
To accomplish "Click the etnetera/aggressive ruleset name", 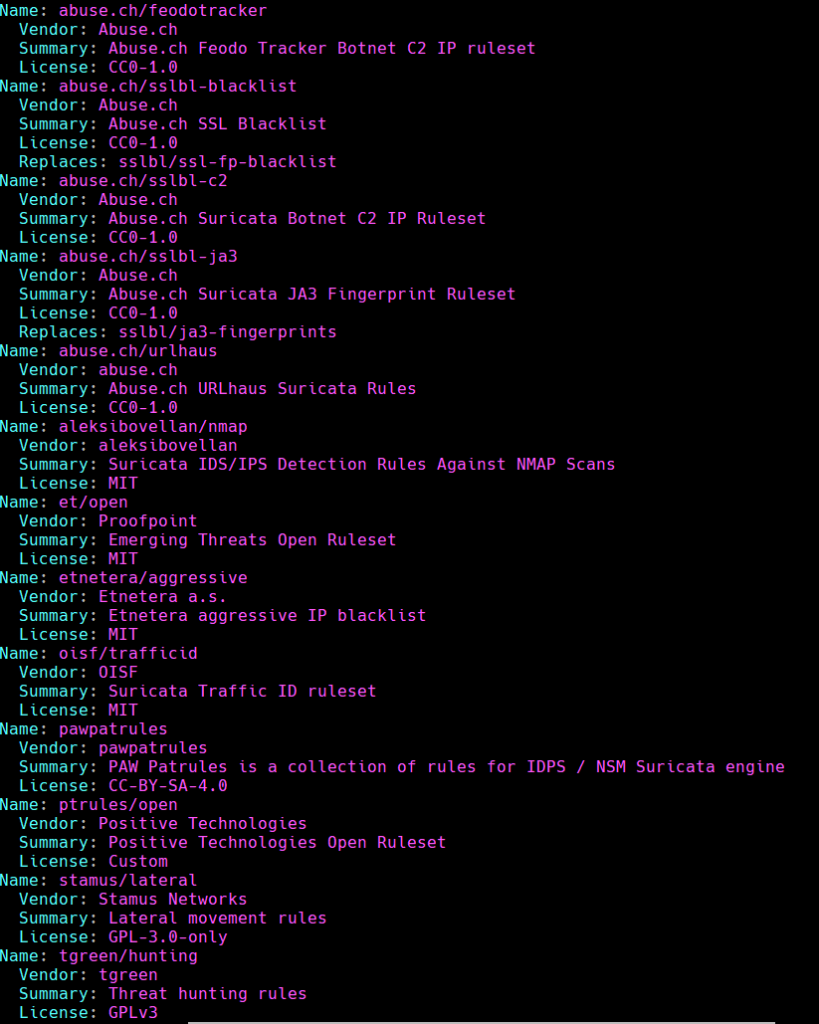I will click(x=152, y=577).
